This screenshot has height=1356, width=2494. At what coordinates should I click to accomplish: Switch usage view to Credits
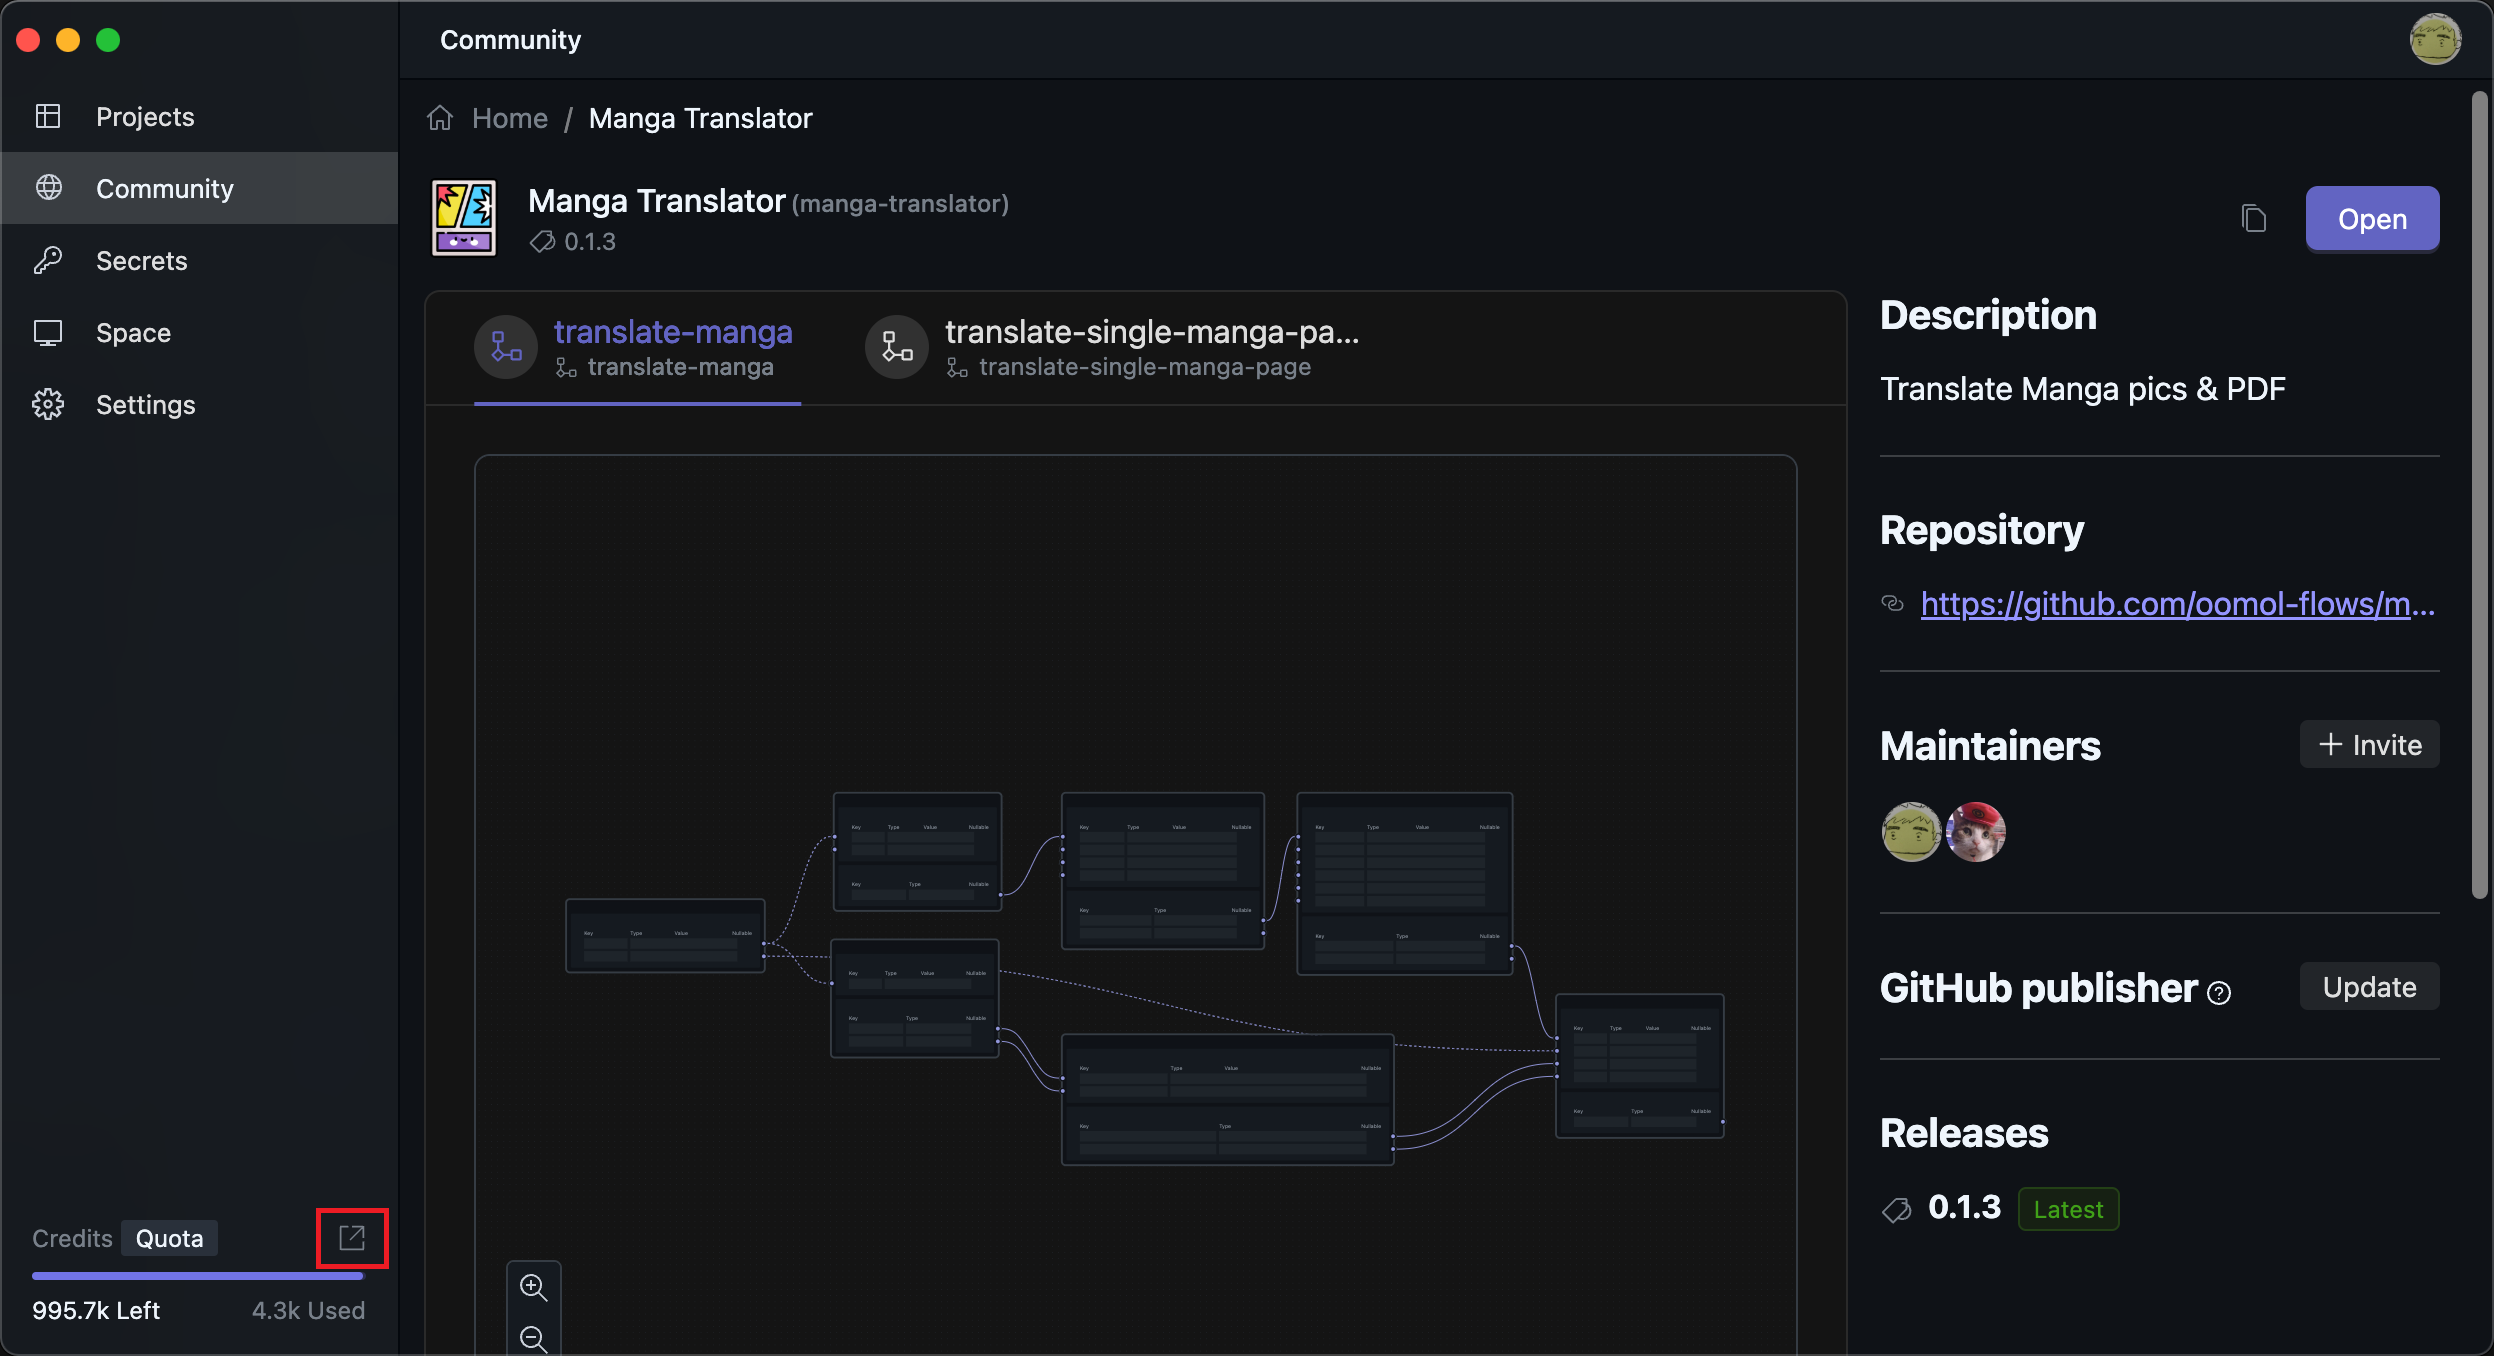72,1238
